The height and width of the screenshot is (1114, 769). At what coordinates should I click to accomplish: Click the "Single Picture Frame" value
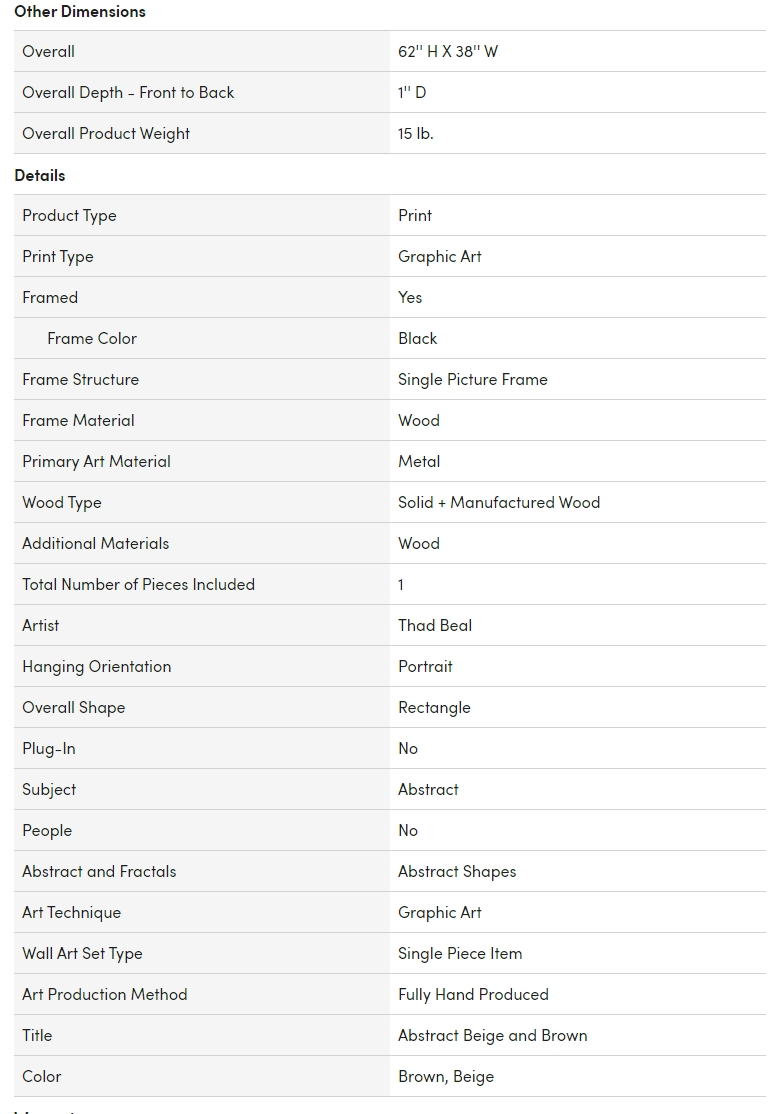tap(473, 380)
